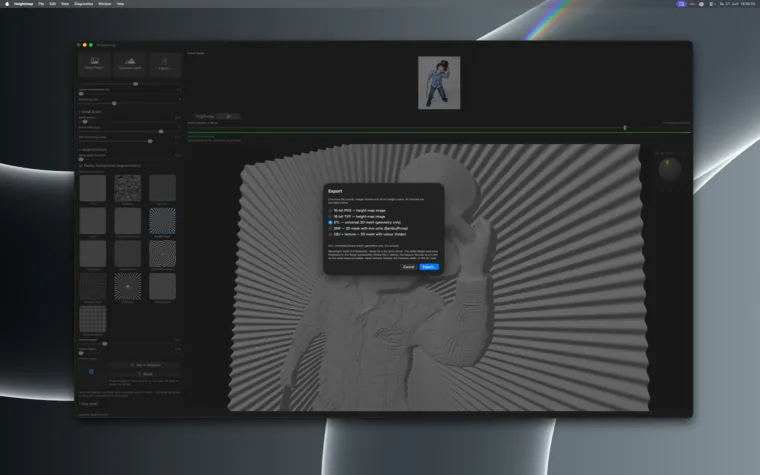
Task: Switch the preview to Height map view
Action: coord(205,116)
